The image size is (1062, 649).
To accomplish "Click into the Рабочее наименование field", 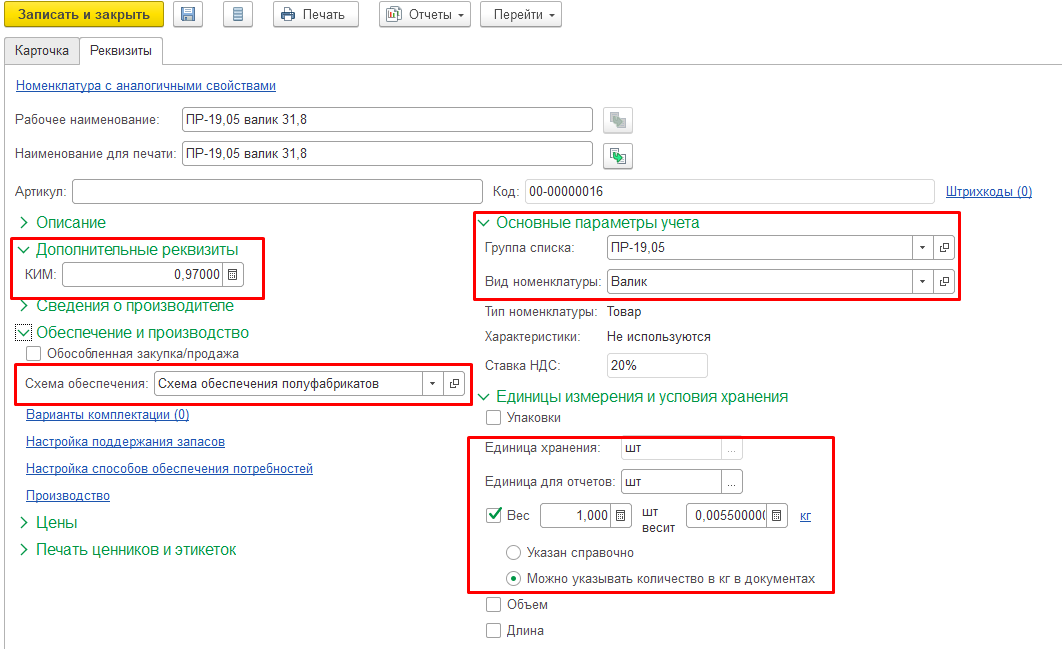I will [x=387, y=119].
